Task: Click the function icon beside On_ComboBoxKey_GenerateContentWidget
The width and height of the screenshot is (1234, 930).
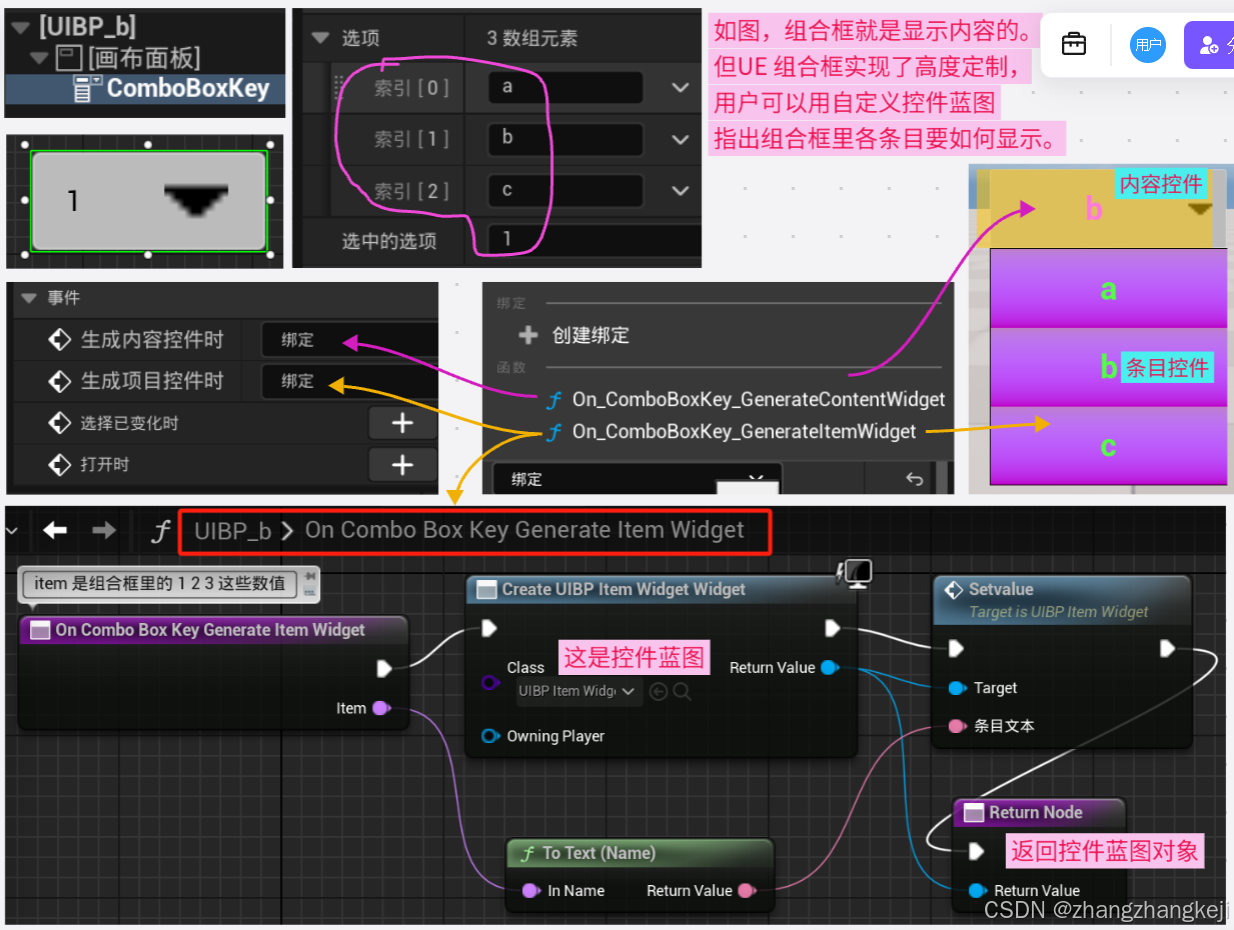Action: click(x=554, y=400)
